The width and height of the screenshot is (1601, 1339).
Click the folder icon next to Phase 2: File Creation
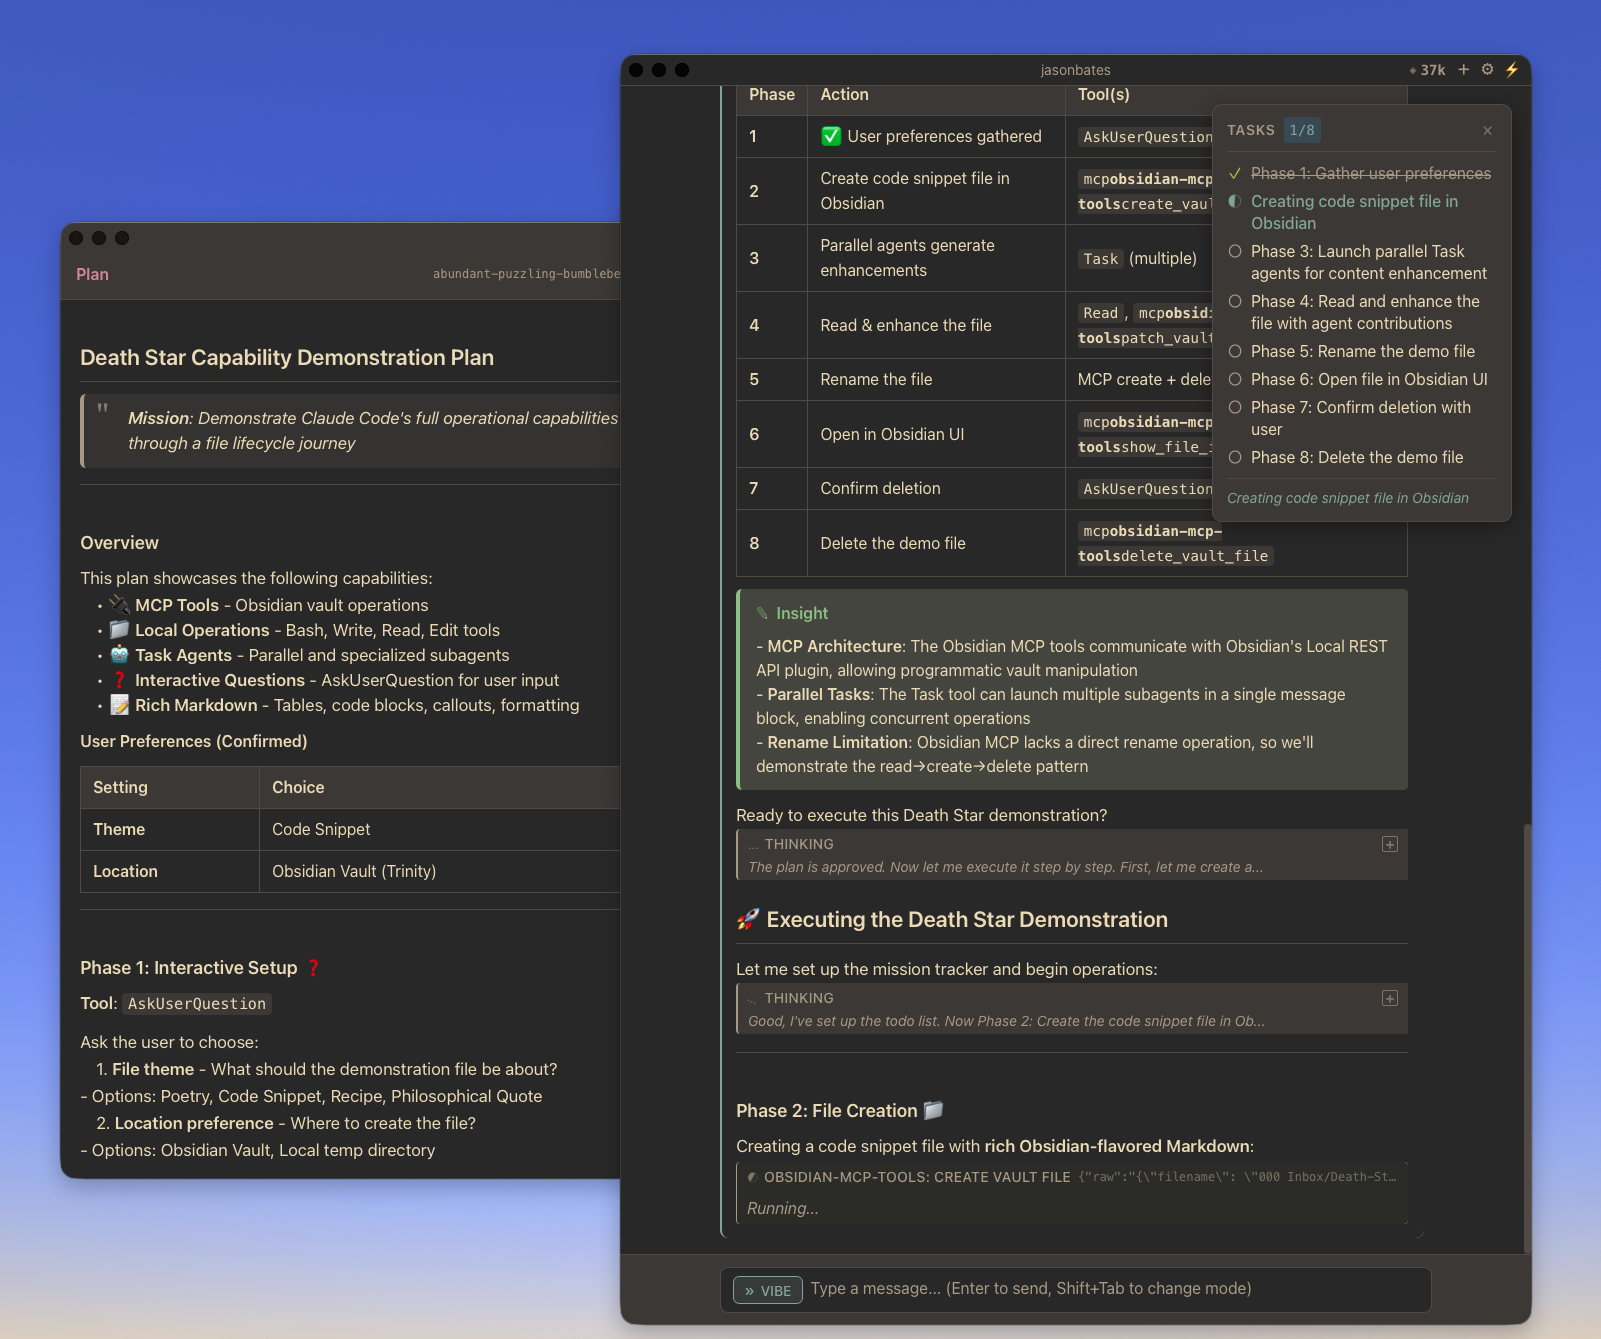tap(930, 1110)
